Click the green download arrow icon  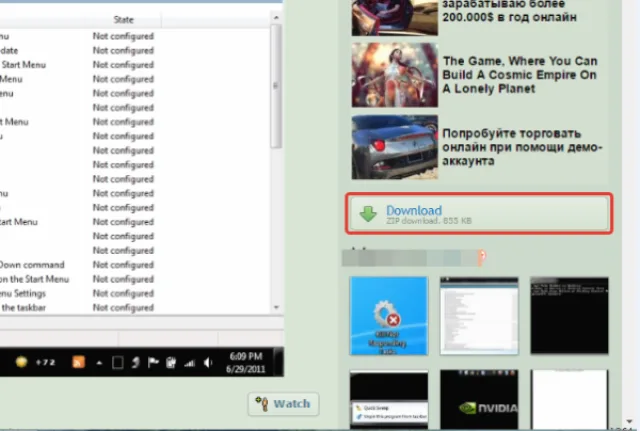(368, 214)
